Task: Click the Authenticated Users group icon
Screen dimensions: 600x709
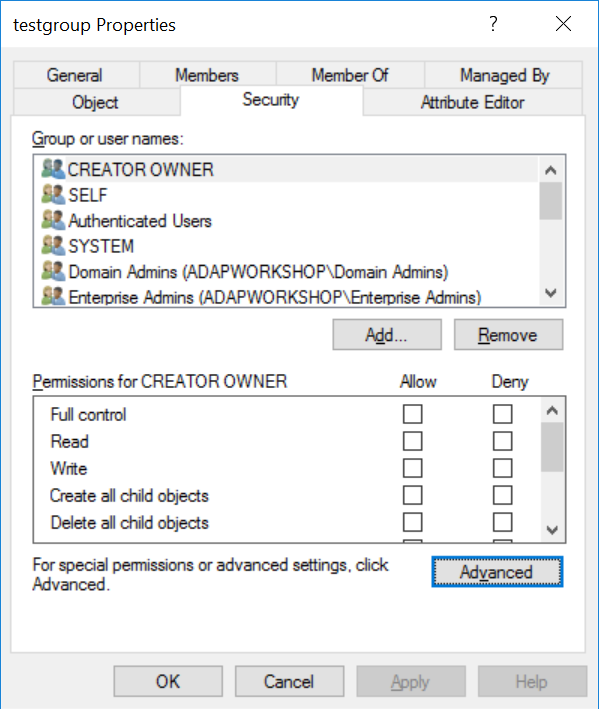Action: (53, 220)
